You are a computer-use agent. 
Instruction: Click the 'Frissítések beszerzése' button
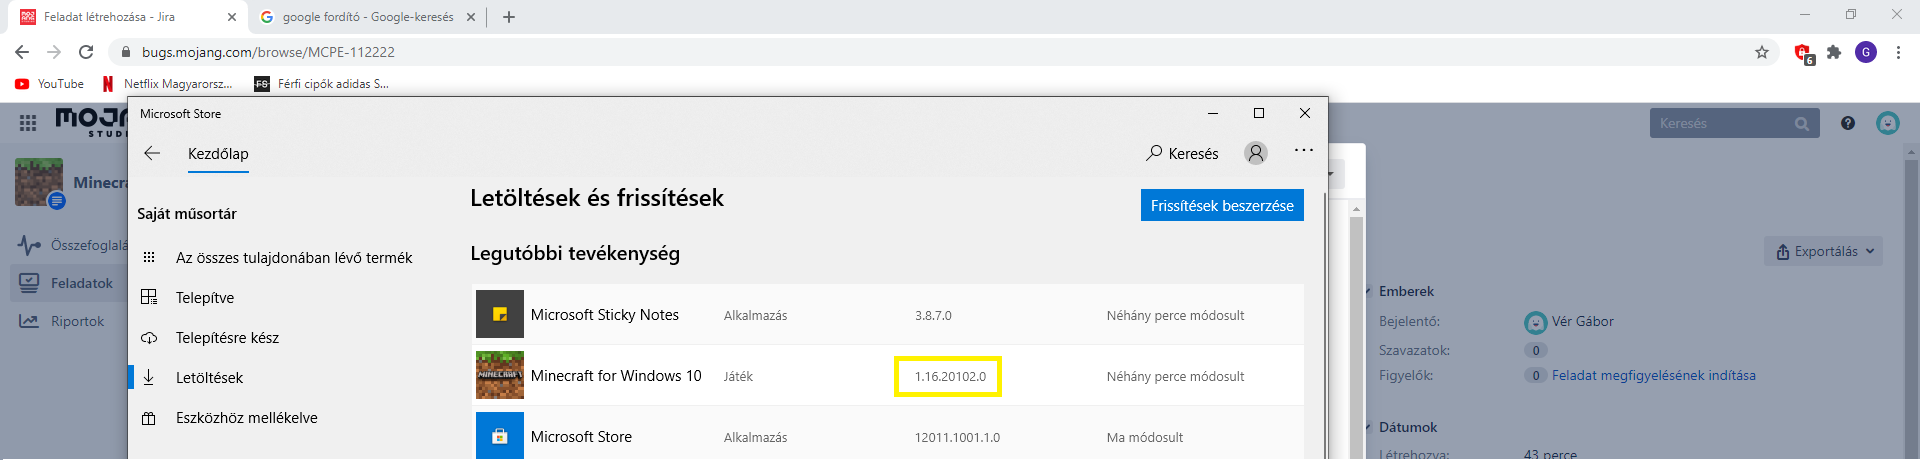pyautogui.click(x=1222, y=205)
